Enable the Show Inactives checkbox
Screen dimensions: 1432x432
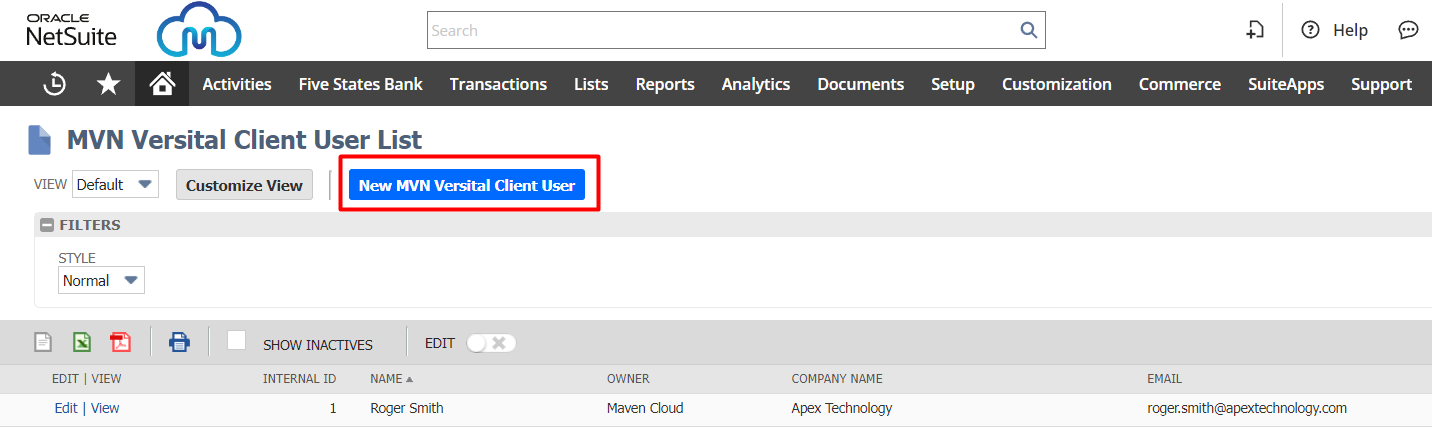pyautogui.click(x=236, y=341)
